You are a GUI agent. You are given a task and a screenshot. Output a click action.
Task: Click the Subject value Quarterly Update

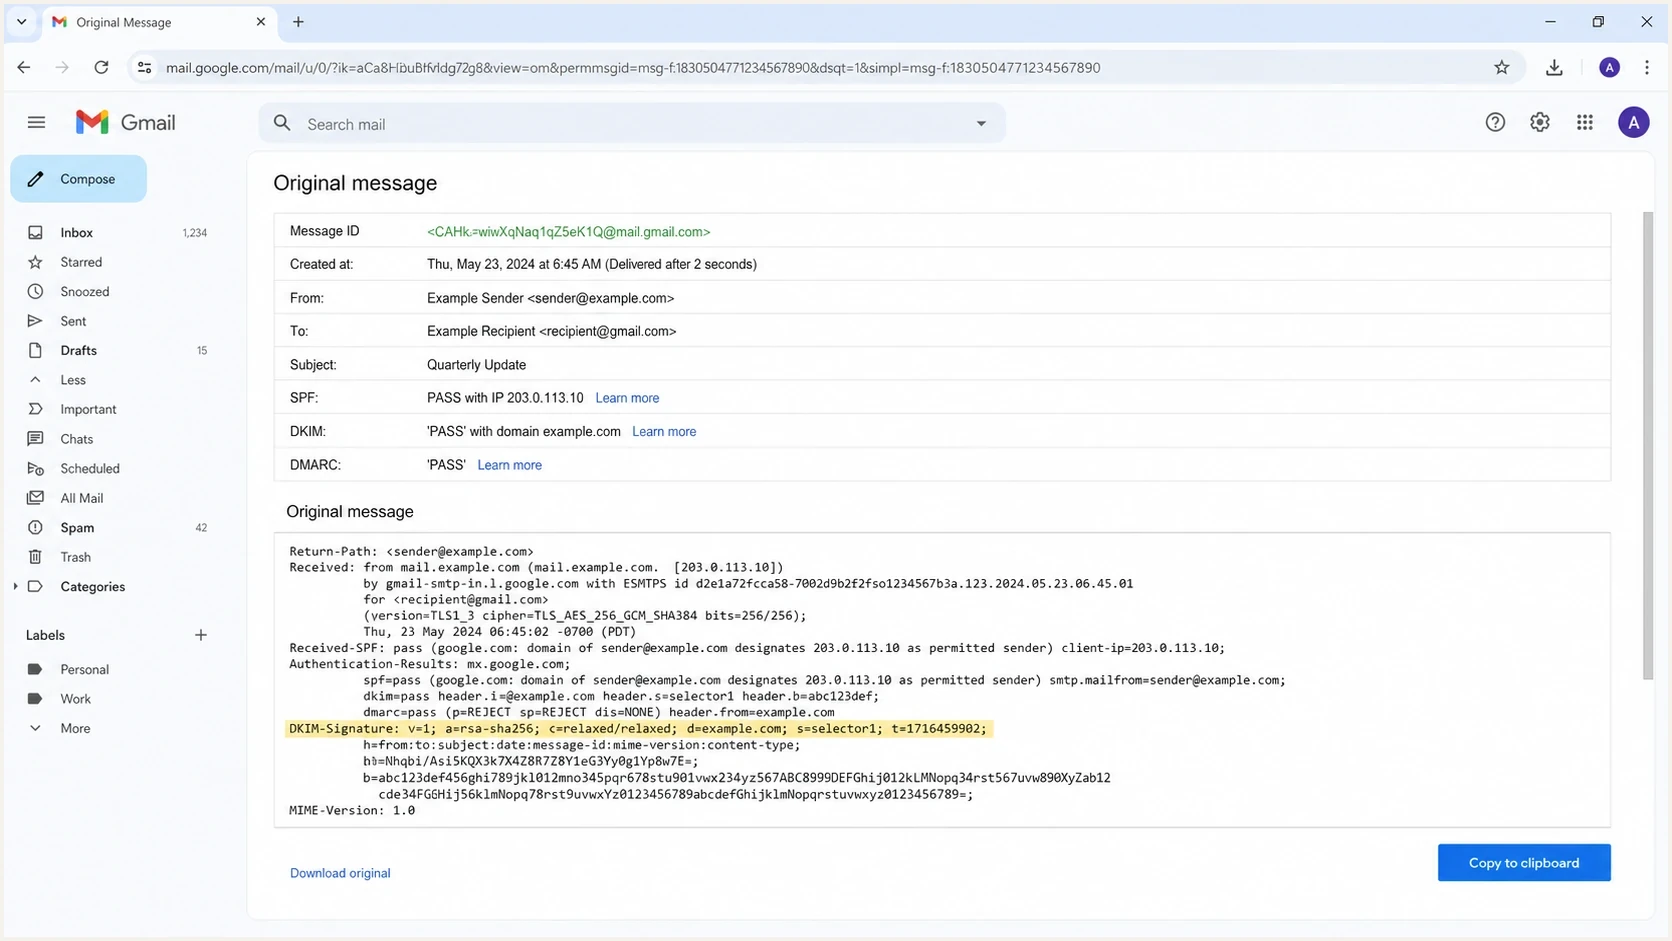(x=476, y=365)
